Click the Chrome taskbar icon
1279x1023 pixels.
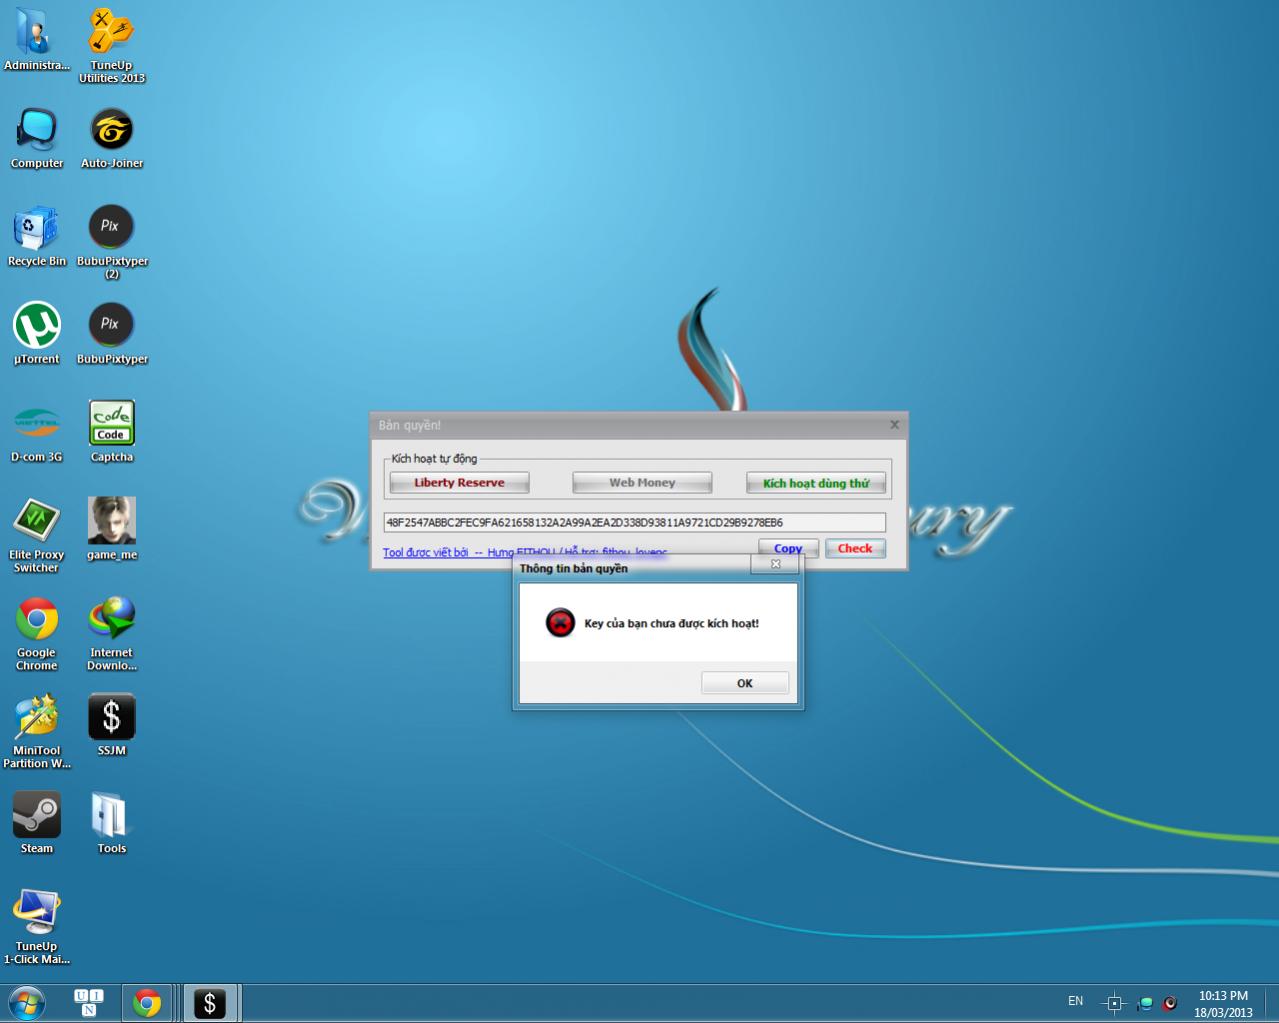(x=147, y=1002)
